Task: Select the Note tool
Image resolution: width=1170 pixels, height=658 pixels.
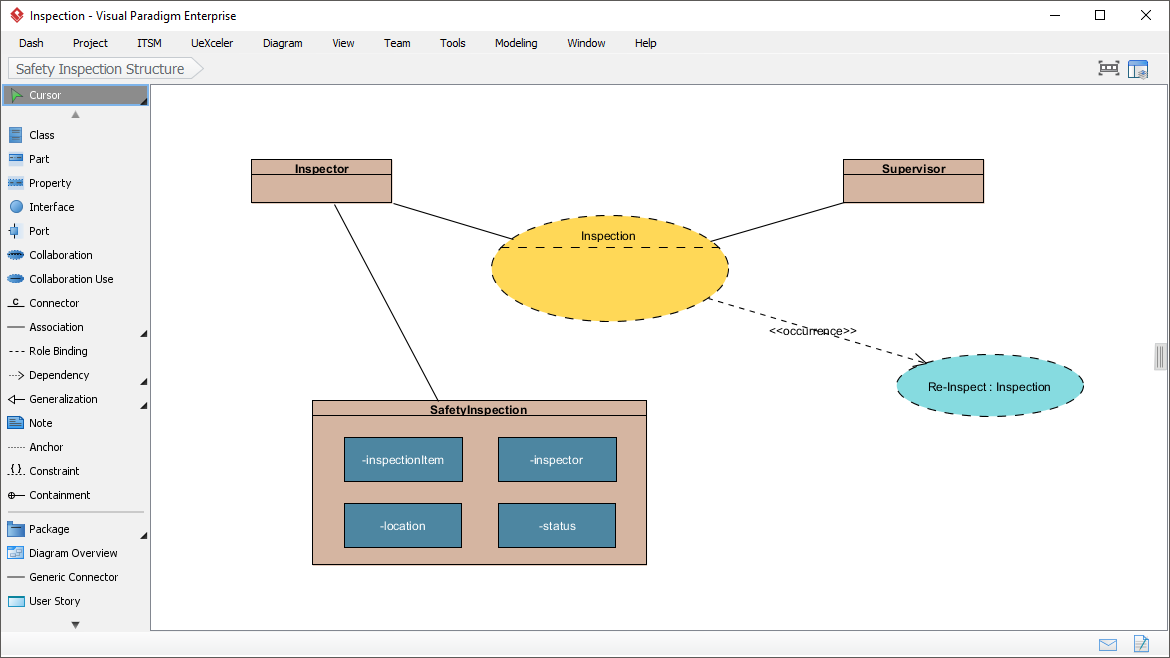Action: (x=40, y=423)
